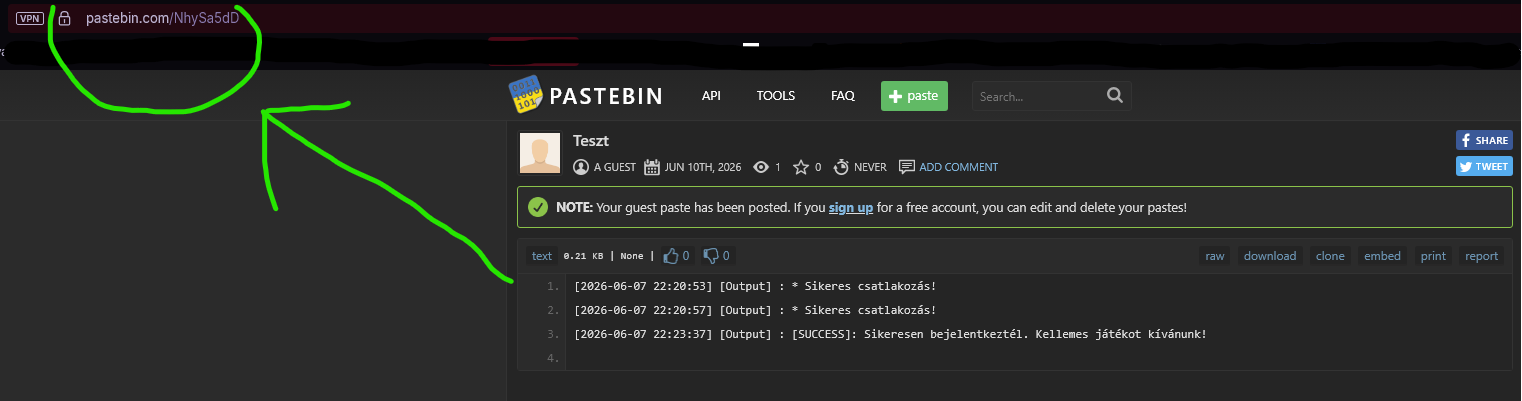The image size is (1522, 401).
Task: Click the Facebook SHARE button
Action: pos(1484,141)
